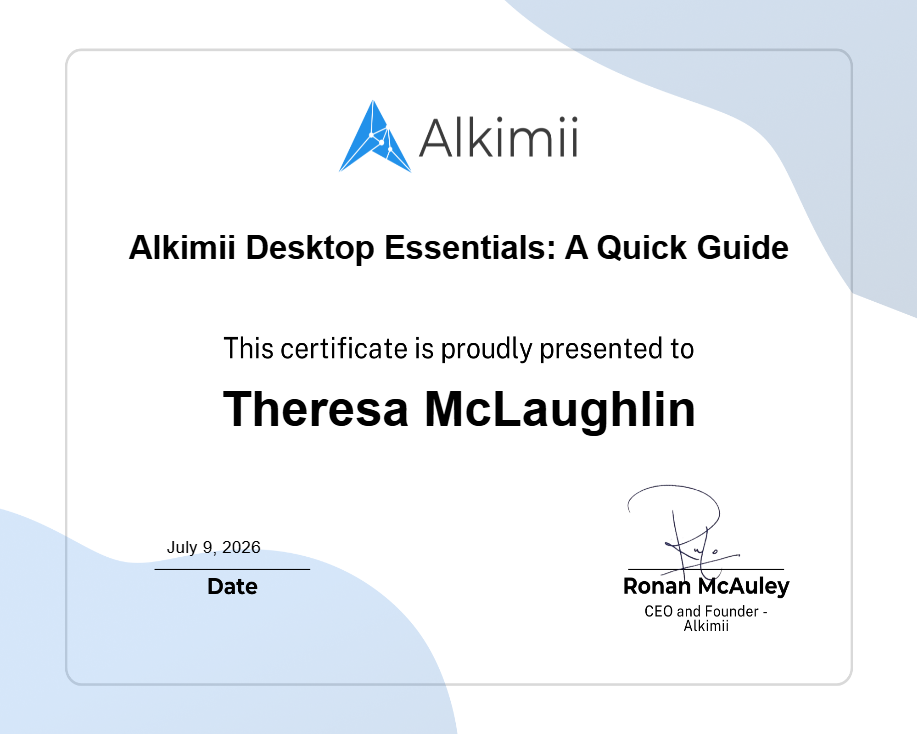Click the 'Date' label under the line
Viewport: 917px width, 734px height.
pos(232,587)
